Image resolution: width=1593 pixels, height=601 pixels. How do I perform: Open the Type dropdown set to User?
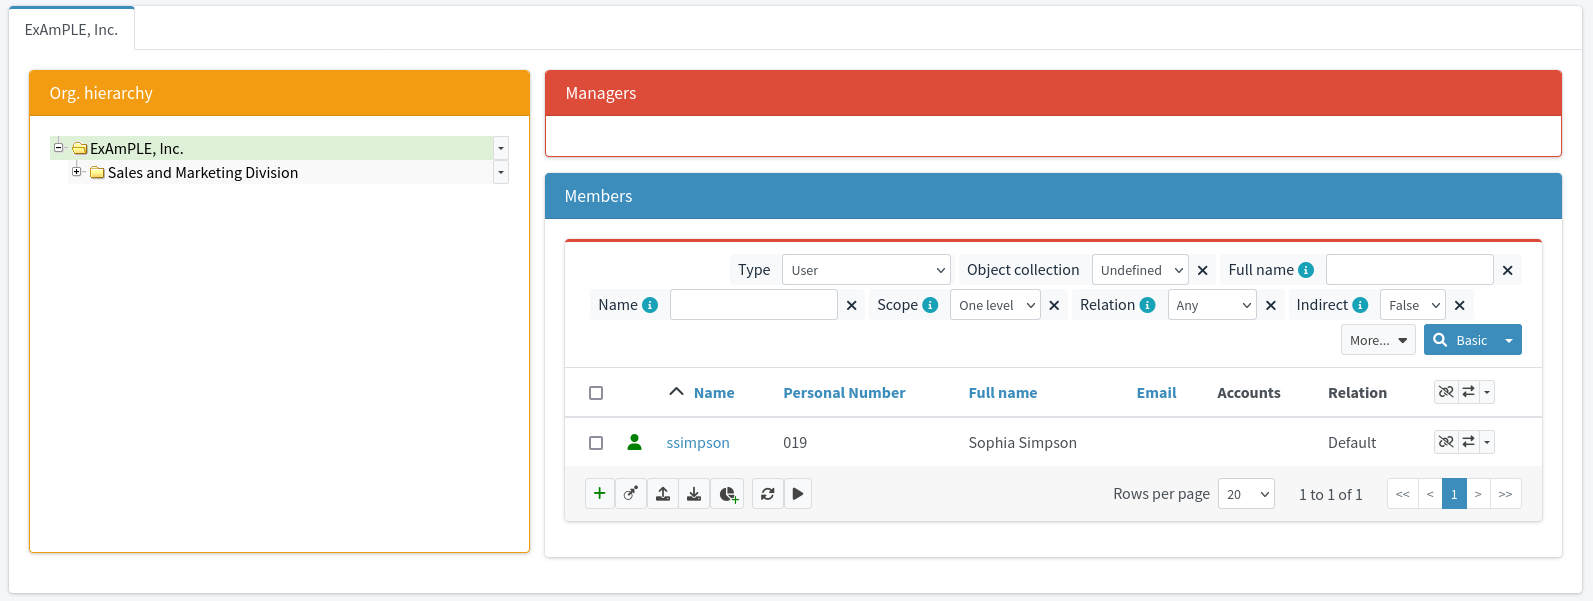pyautogui.click(x=865, y=270)
